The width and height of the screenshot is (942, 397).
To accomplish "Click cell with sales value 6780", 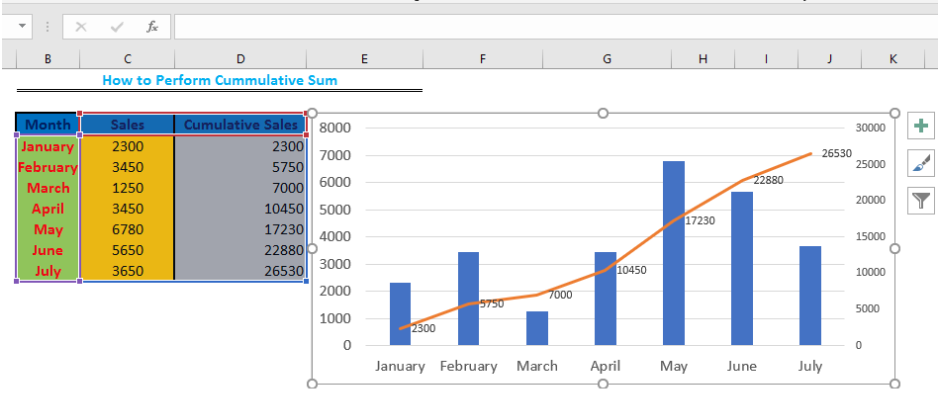I will 127,229.
